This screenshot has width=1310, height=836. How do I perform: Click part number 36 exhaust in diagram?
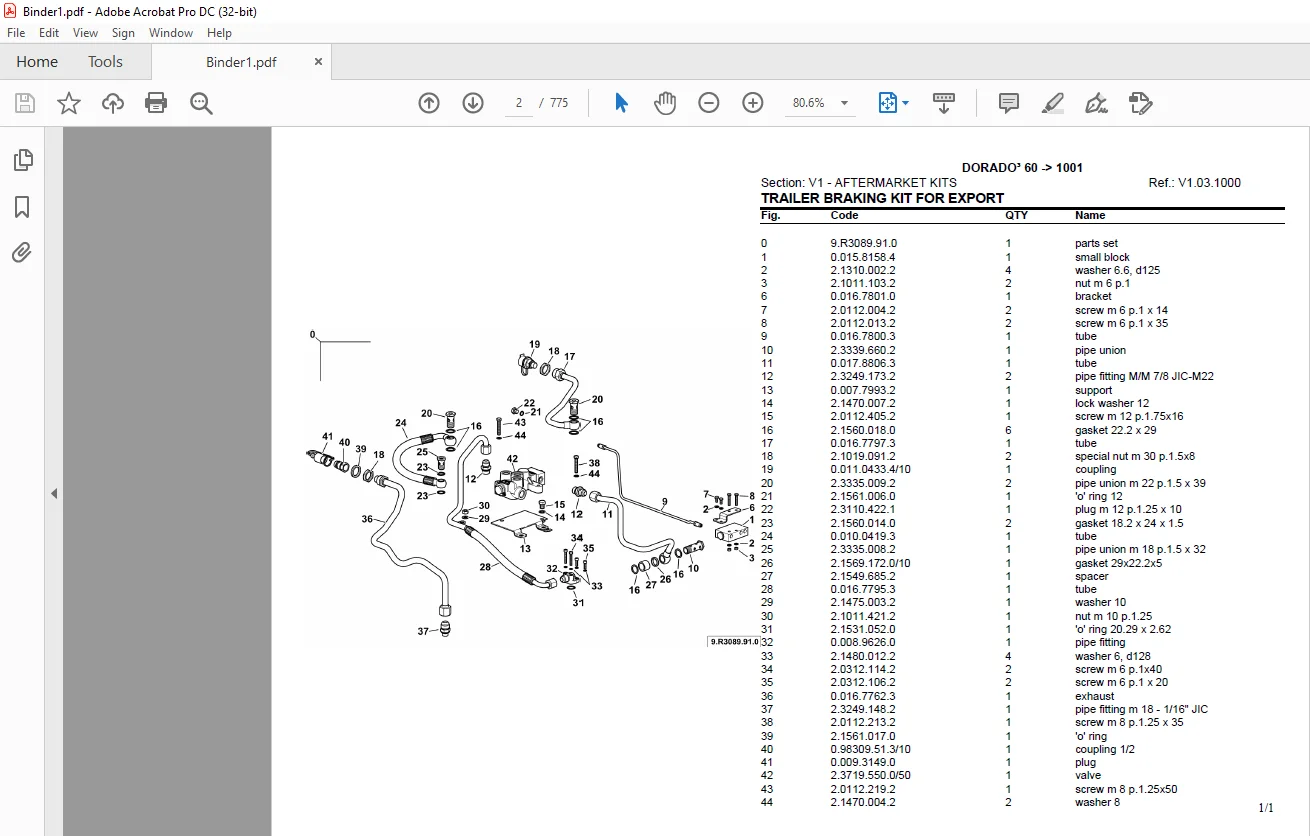(367, 519)
